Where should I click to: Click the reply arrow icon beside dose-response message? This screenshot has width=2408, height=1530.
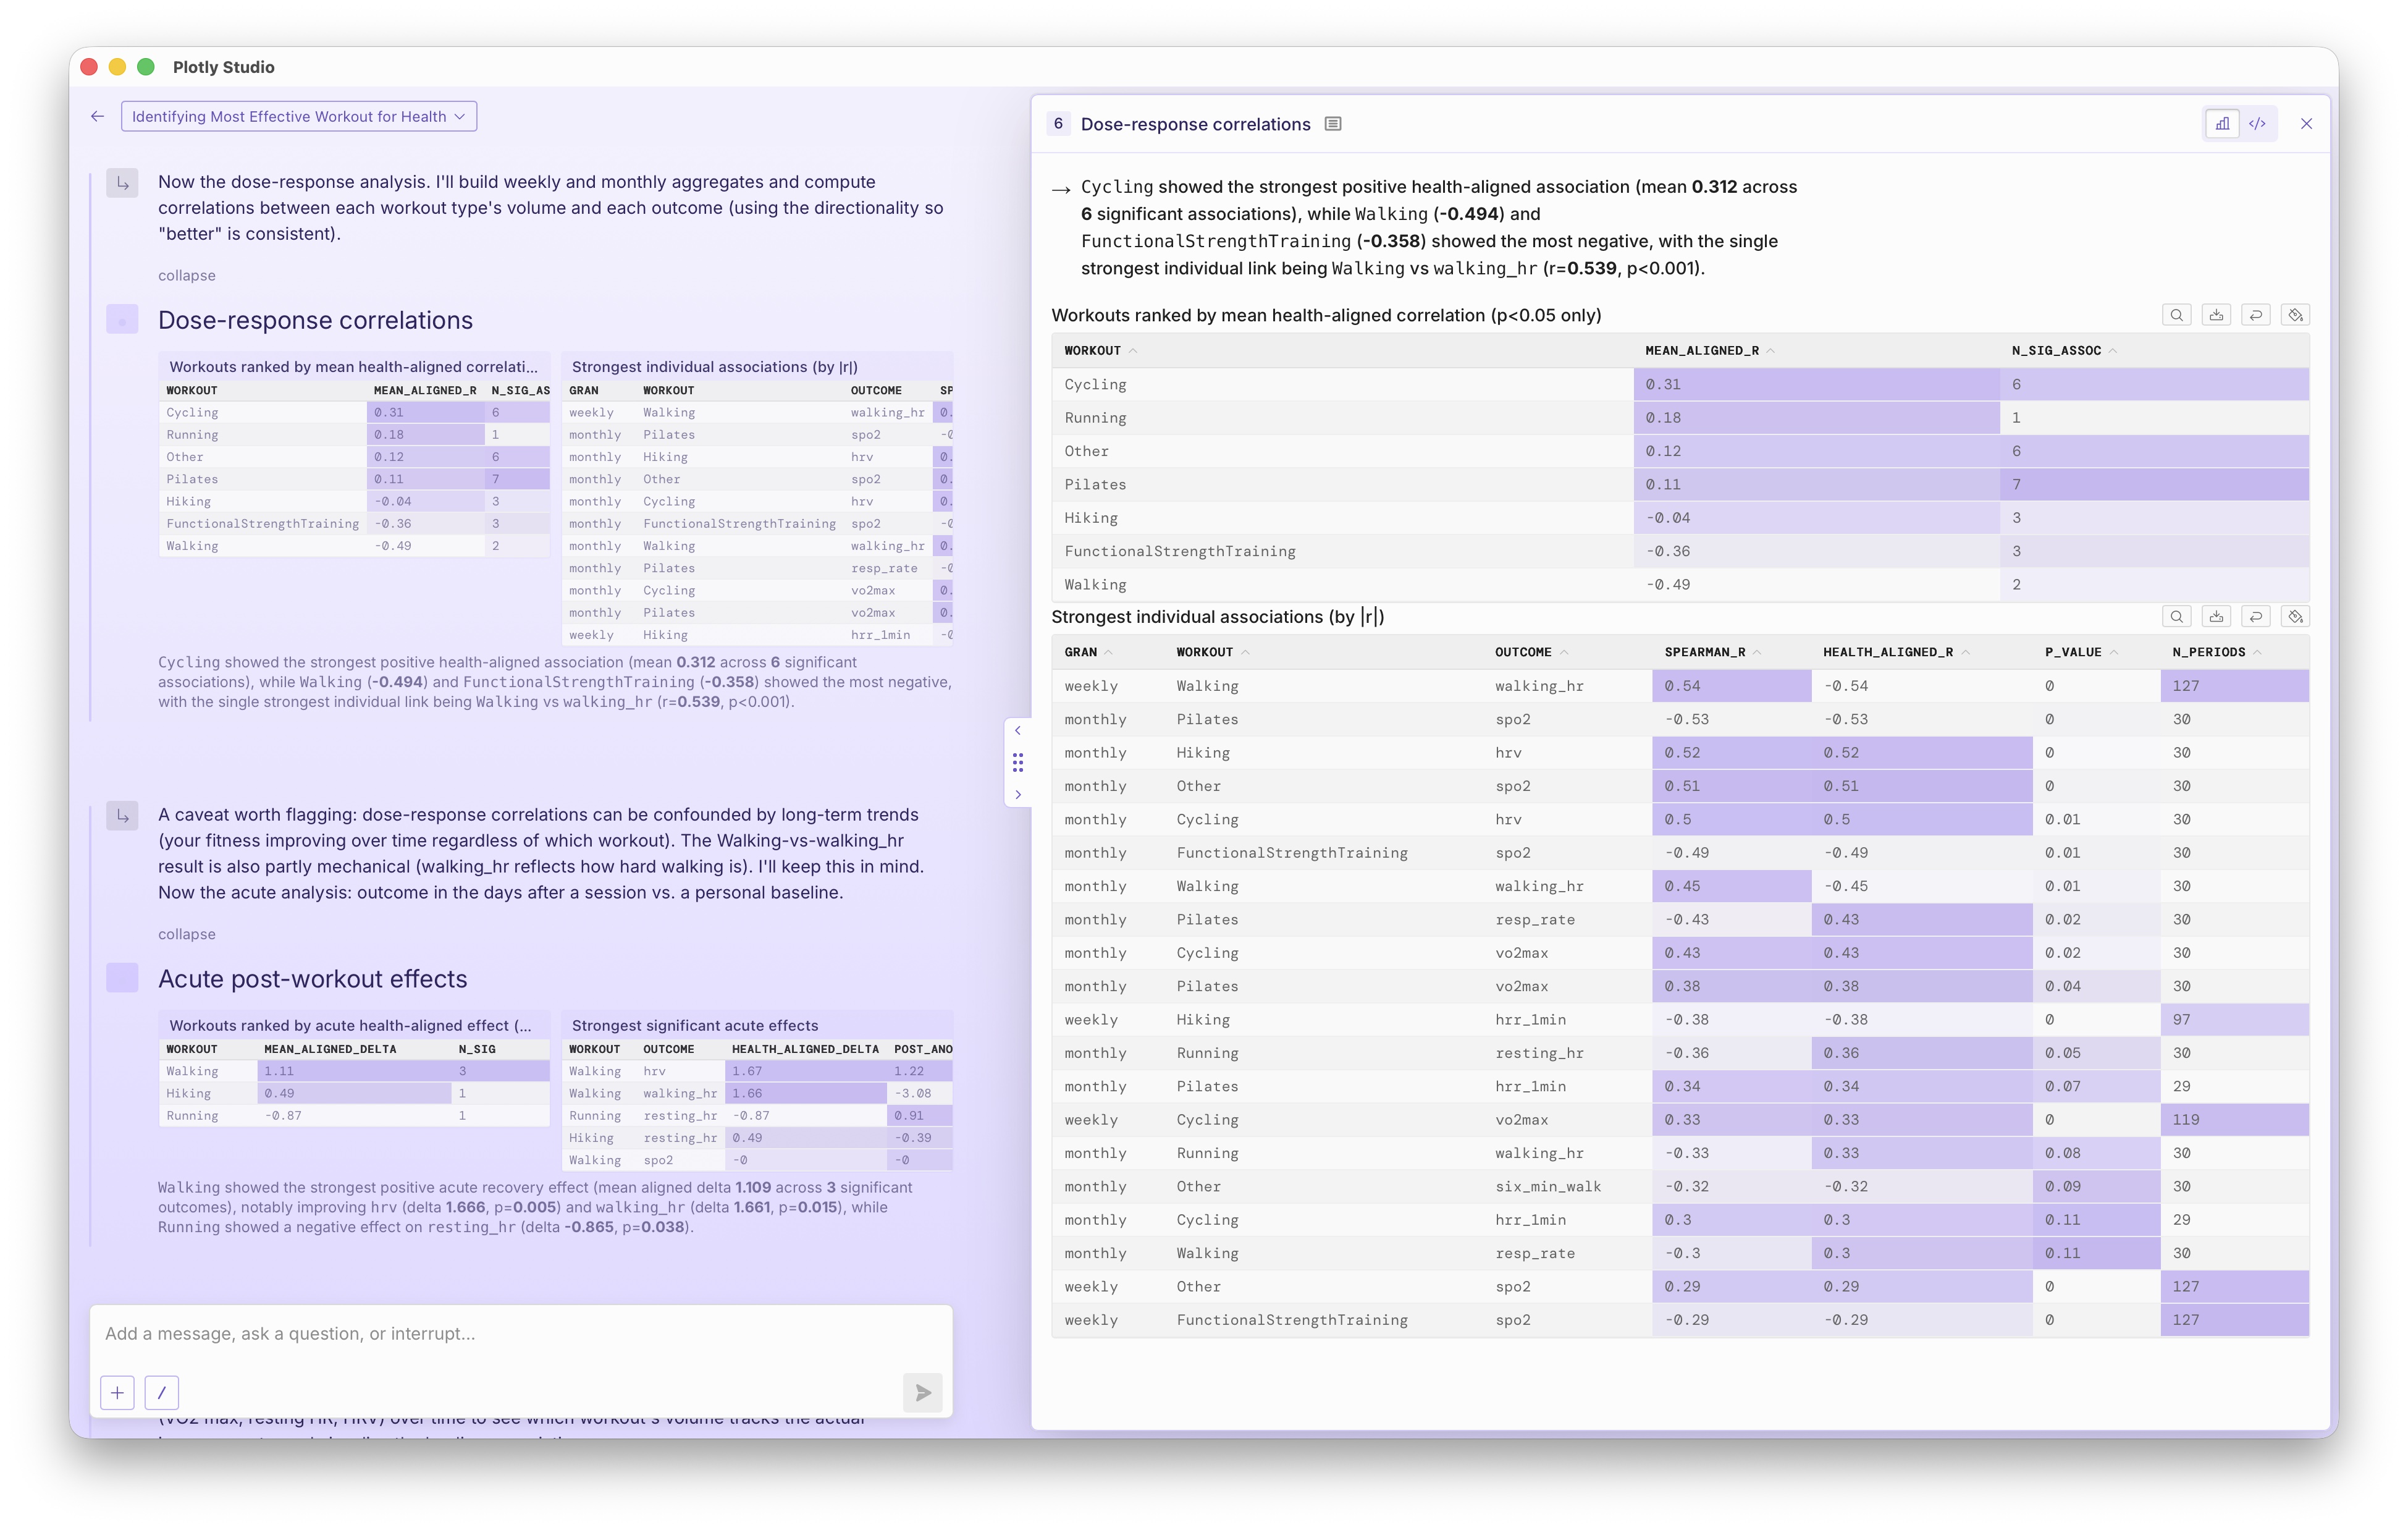coord(122,183)
